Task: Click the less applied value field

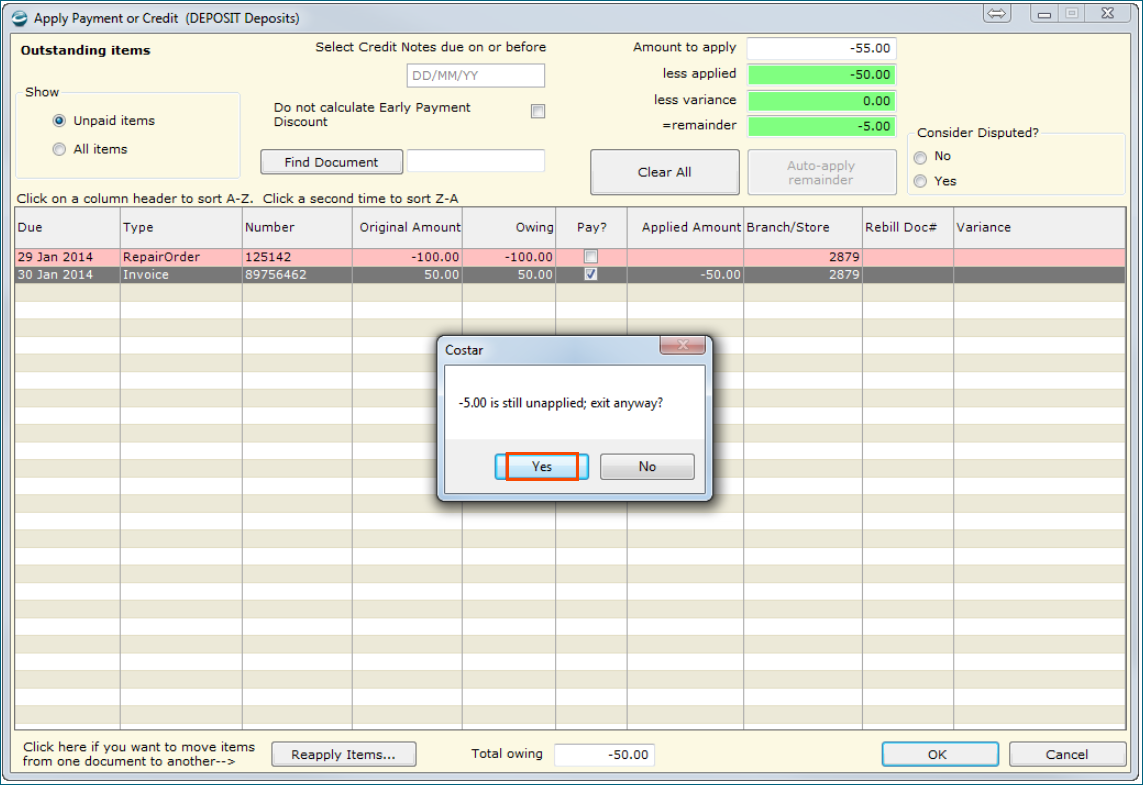Action: (x=822, y=74)
